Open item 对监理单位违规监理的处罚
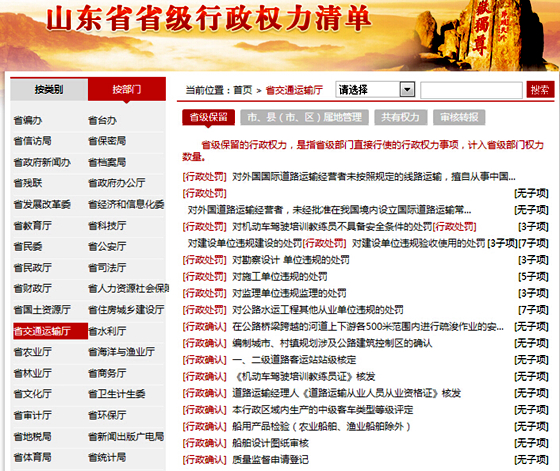 pos(289,293)
